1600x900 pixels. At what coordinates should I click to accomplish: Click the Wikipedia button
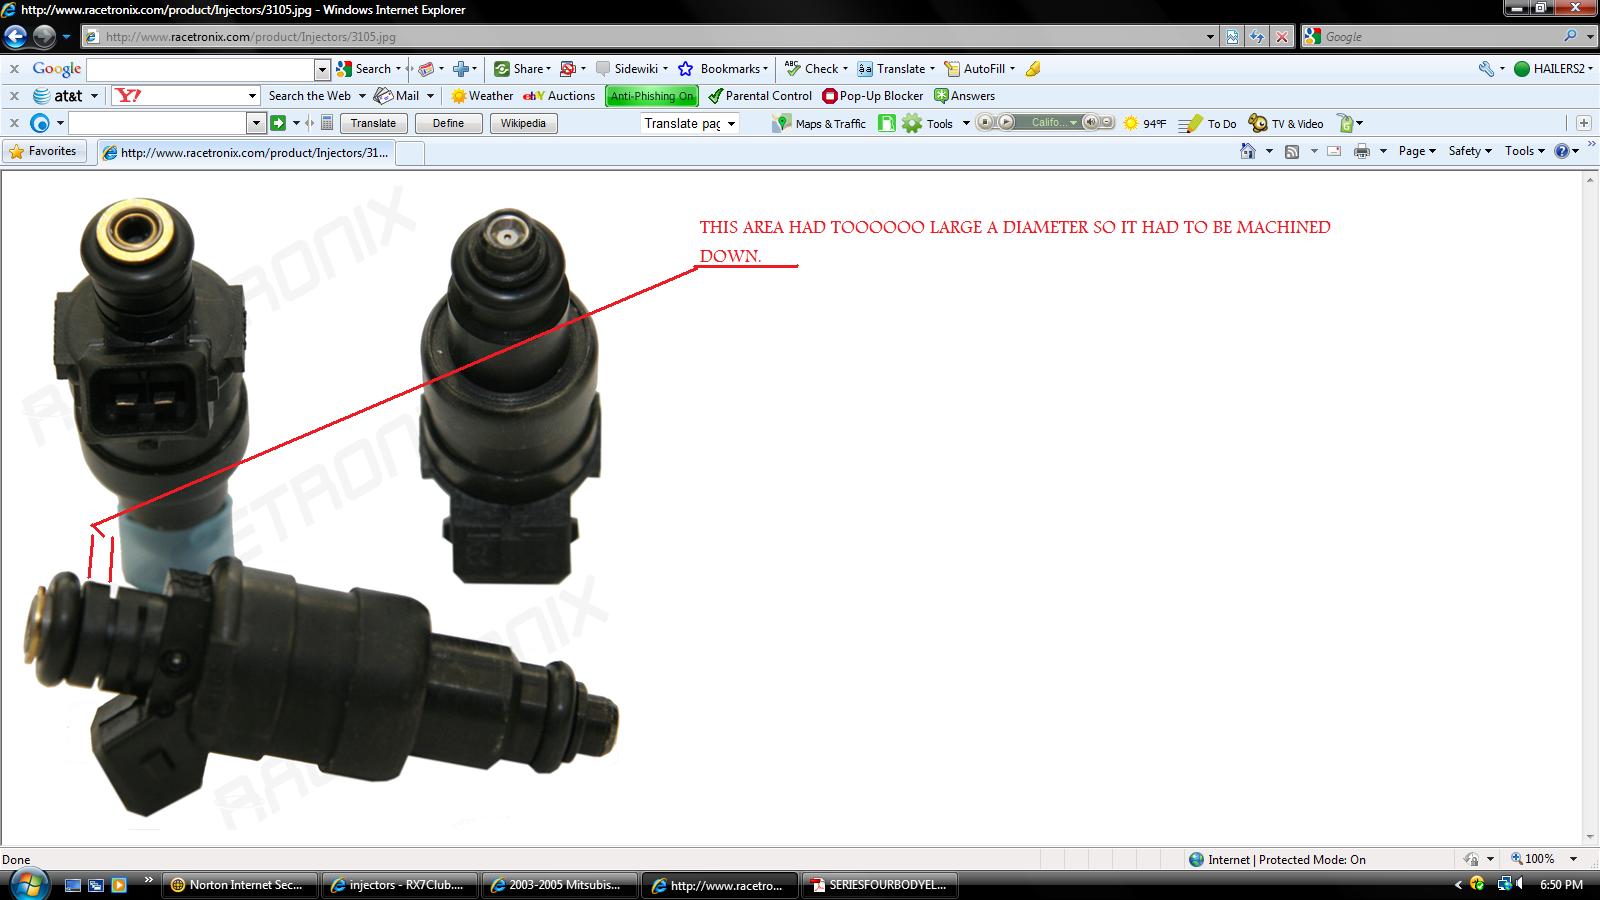click(523, 123)
